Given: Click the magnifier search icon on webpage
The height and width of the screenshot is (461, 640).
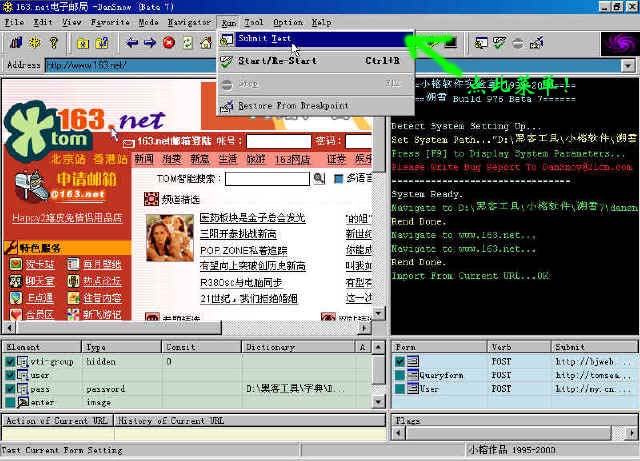Looking at the screenshot, I should [319, 178].
